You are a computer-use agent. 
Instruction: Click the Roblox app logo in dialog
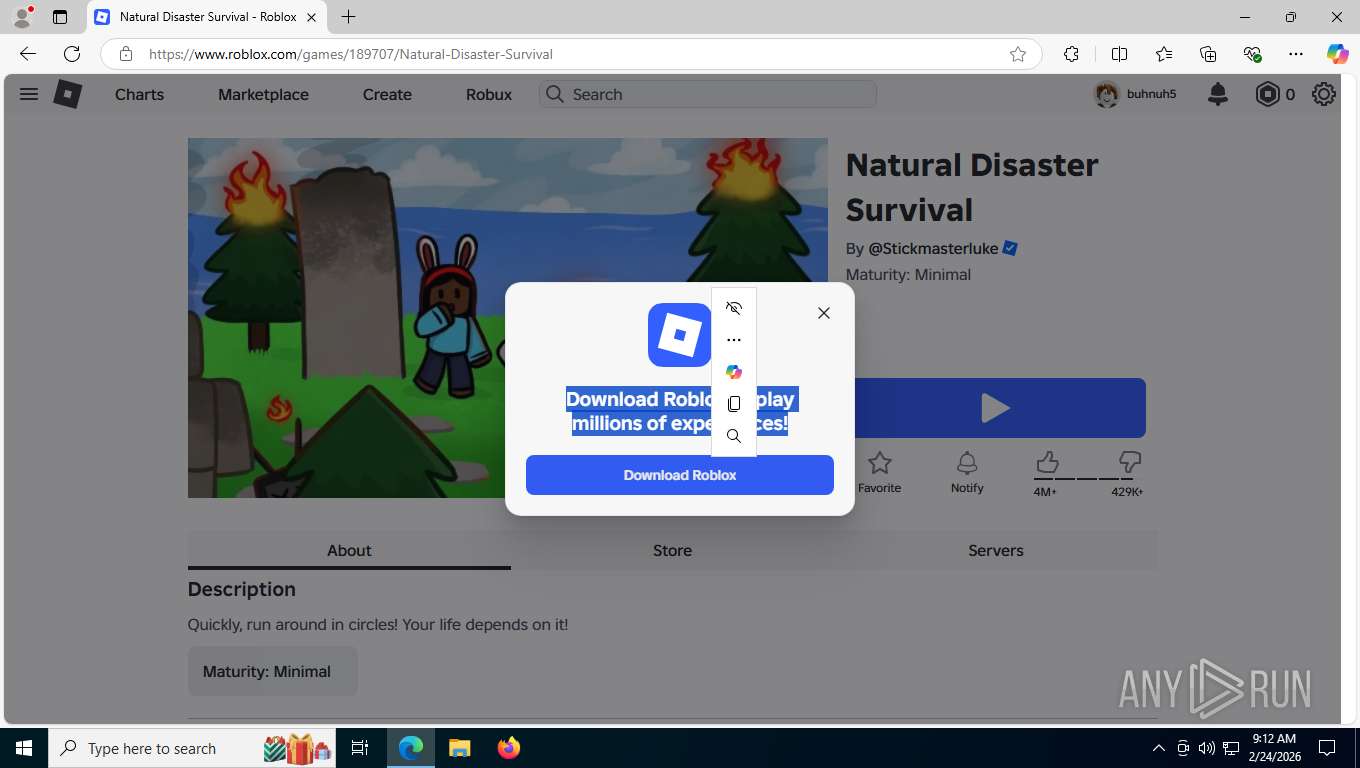coord(680,335)
